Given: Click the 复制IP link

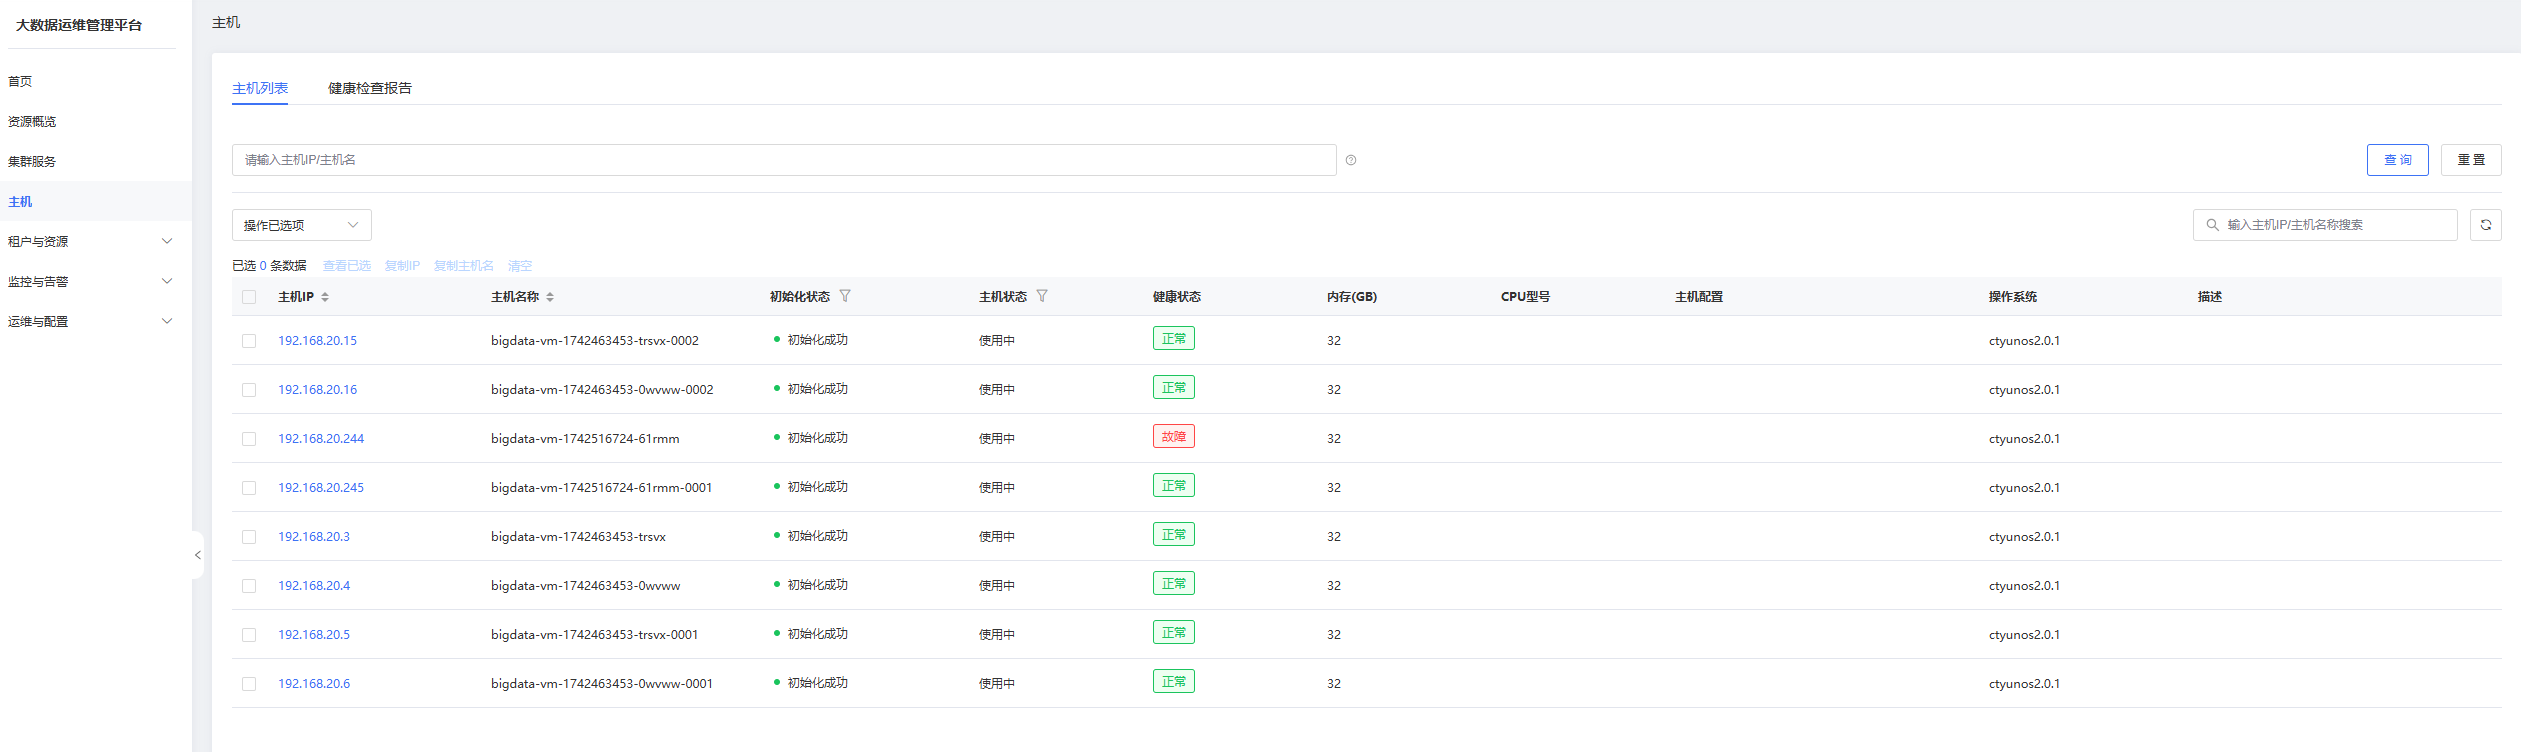Looking at the screenshot, I should 402,266.
